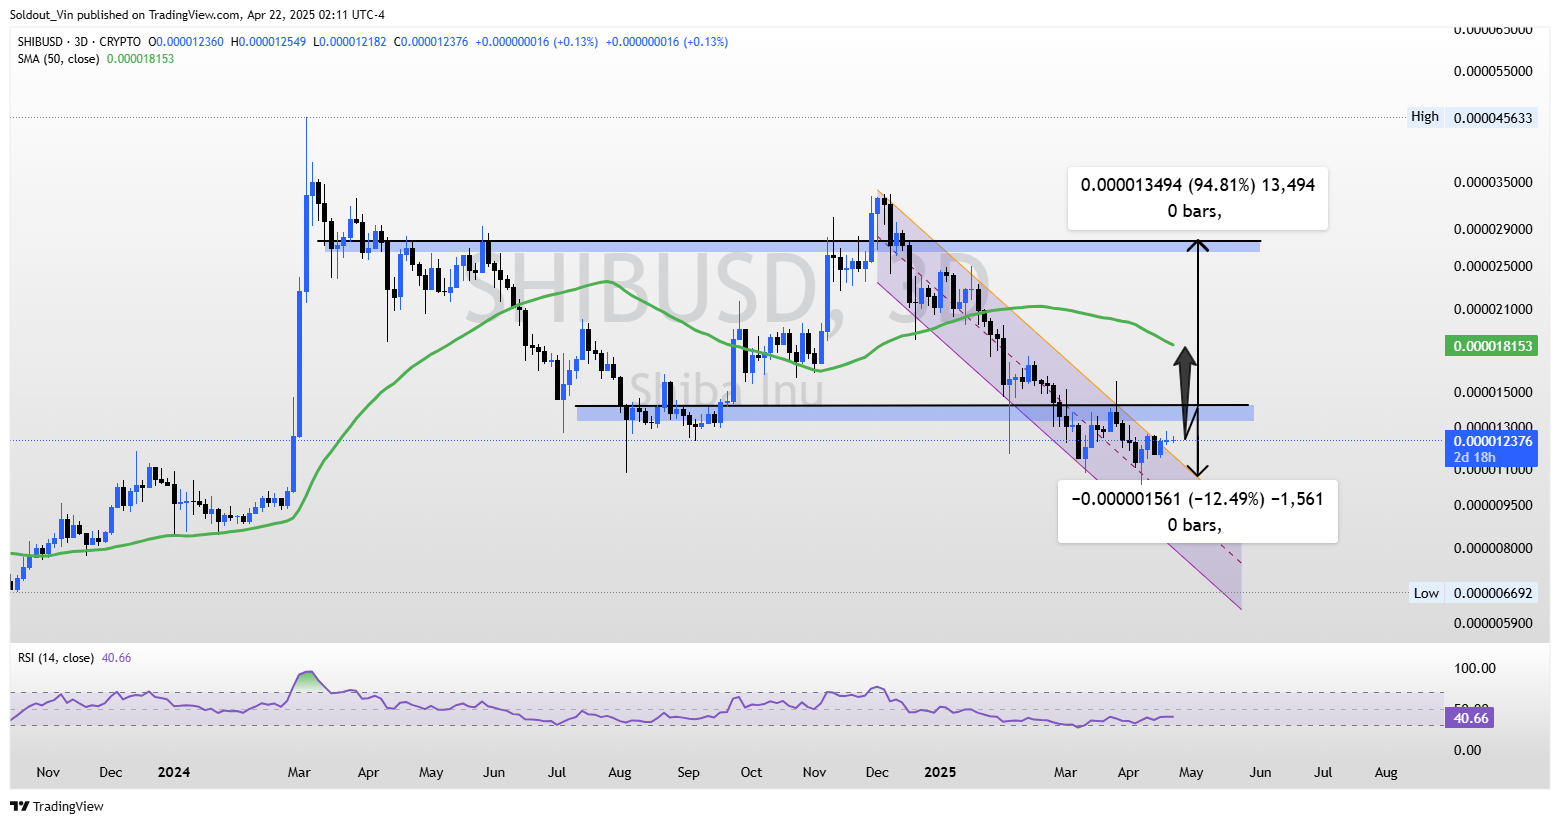Click the TradingView logo at bottom left

[57, 806]
